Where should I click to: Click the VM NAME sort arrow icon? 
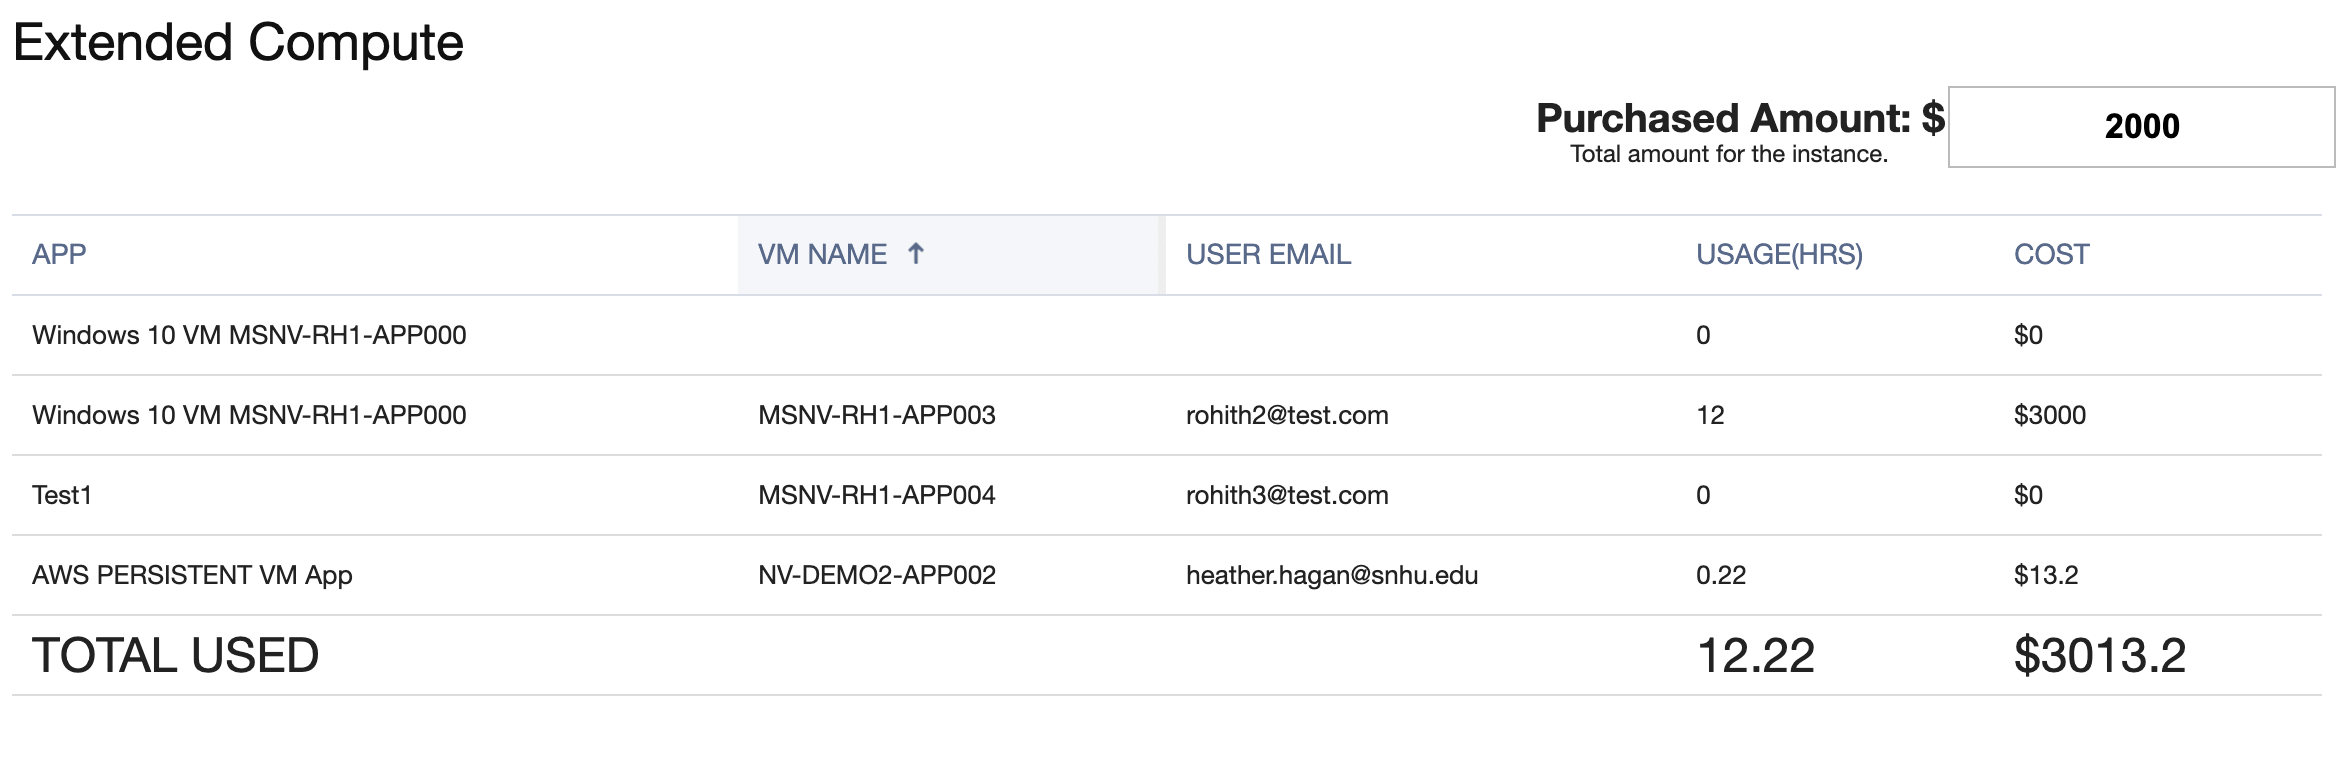915,254
